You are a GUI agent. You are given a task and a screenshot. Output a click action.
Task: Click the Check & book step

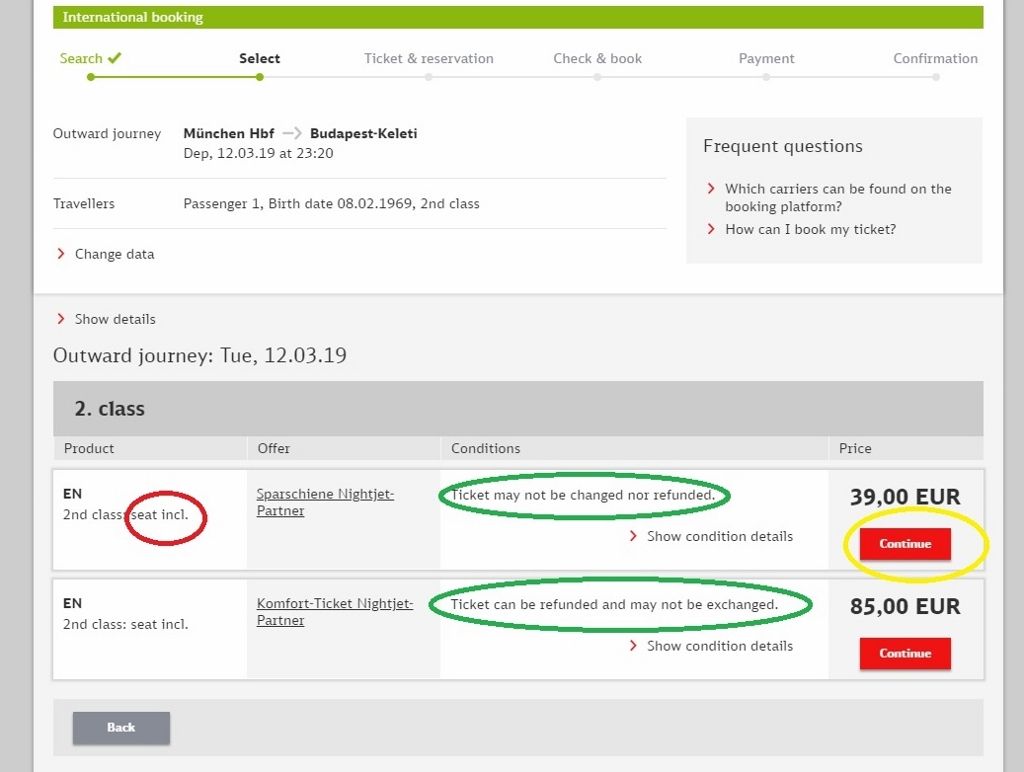pos(598,58)
